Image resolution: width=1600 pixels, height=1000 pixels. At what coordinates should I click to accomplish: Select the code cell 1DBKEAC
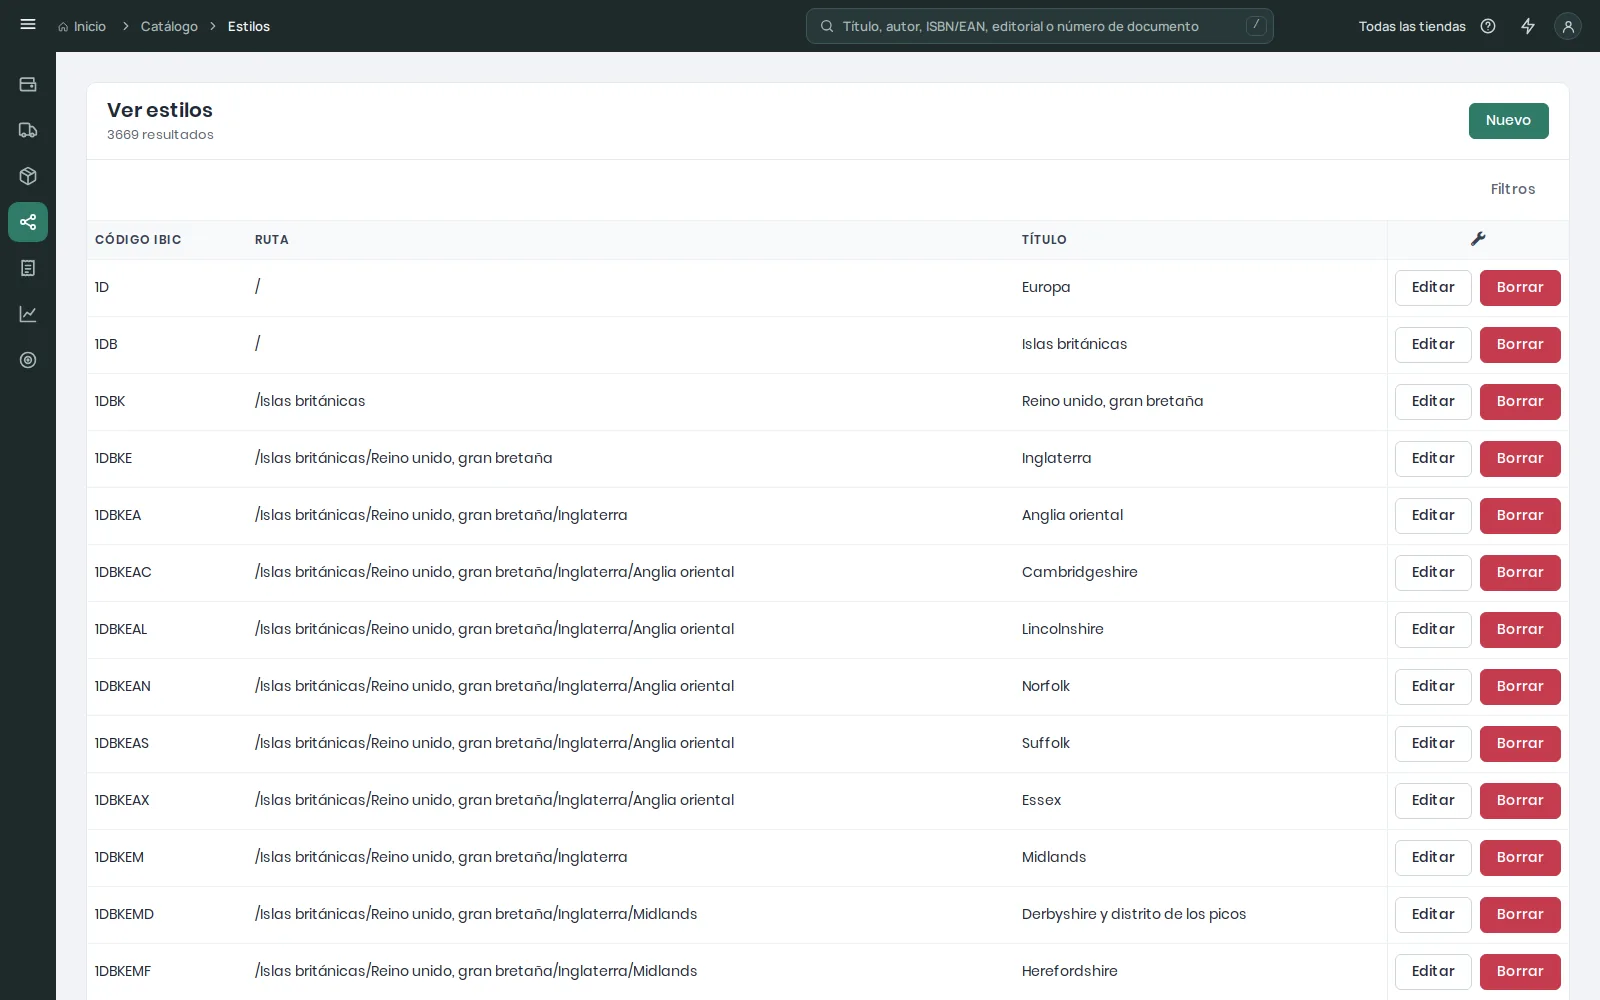click(123, 572)
